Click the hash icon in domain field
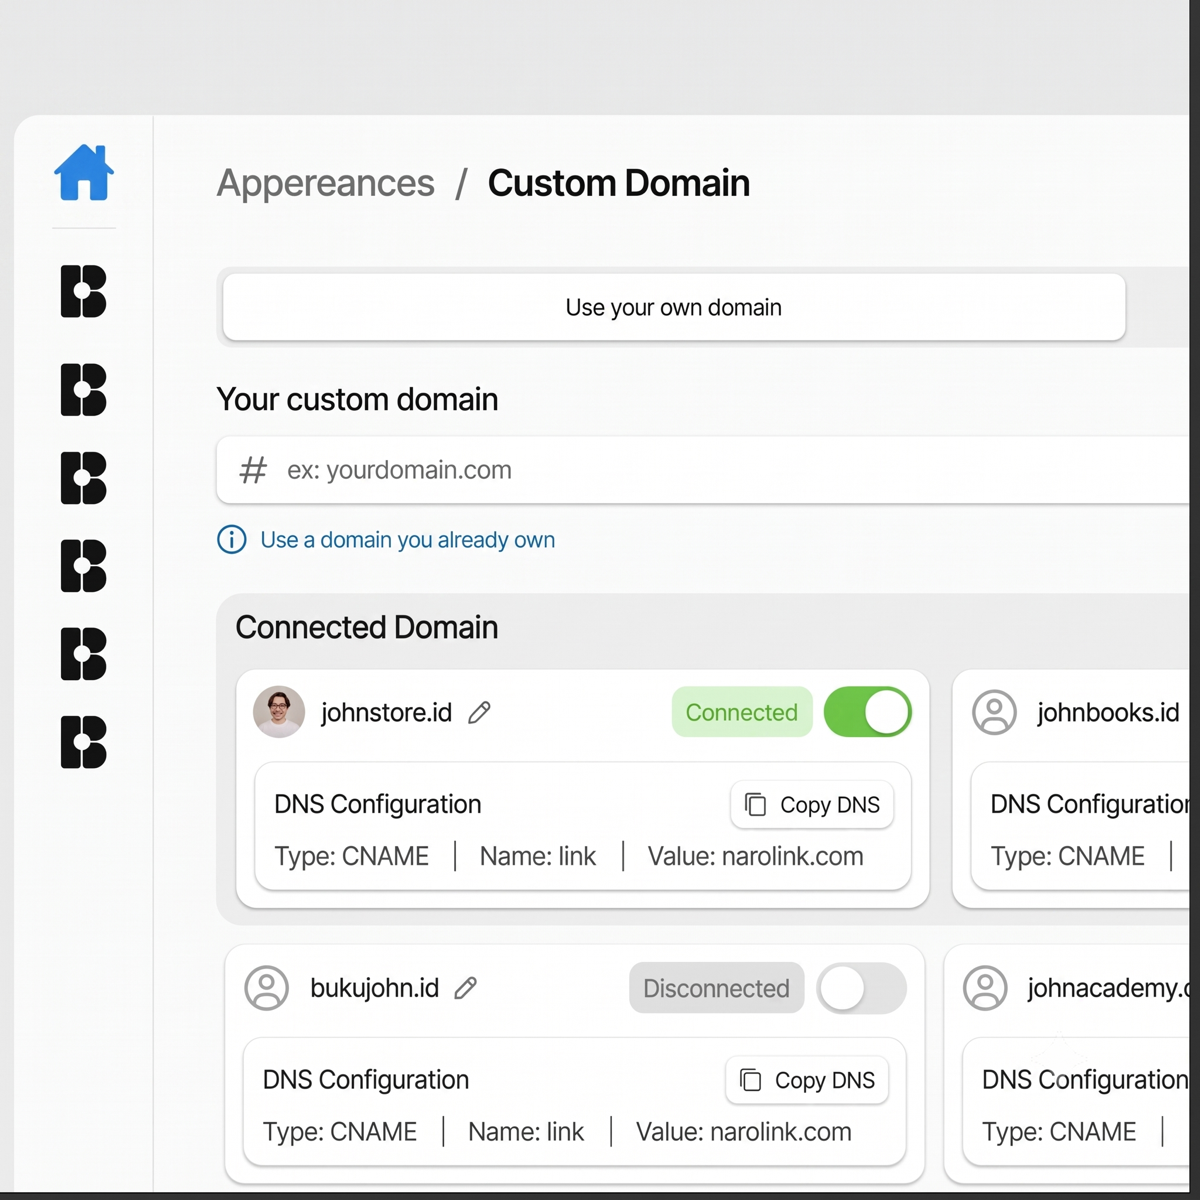The width and height of the screenshot is (1200, 1200). [x=253, y=470]
